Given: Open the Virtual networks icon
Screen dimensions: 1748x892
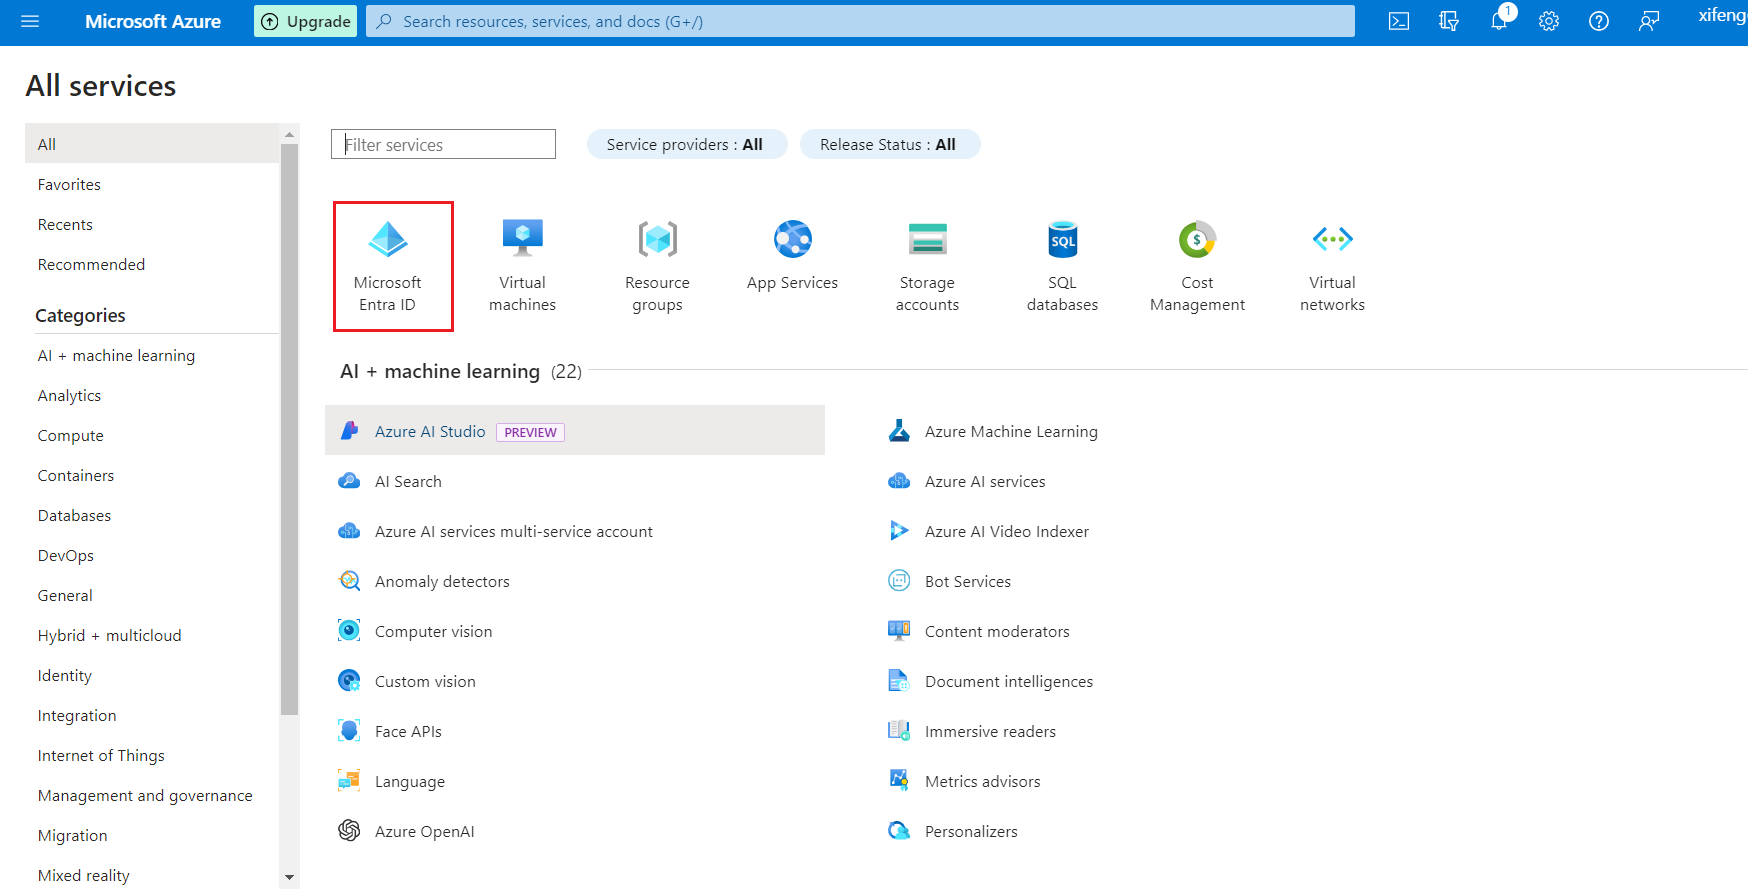Looking at the screenshot, I should [1333, 239].
